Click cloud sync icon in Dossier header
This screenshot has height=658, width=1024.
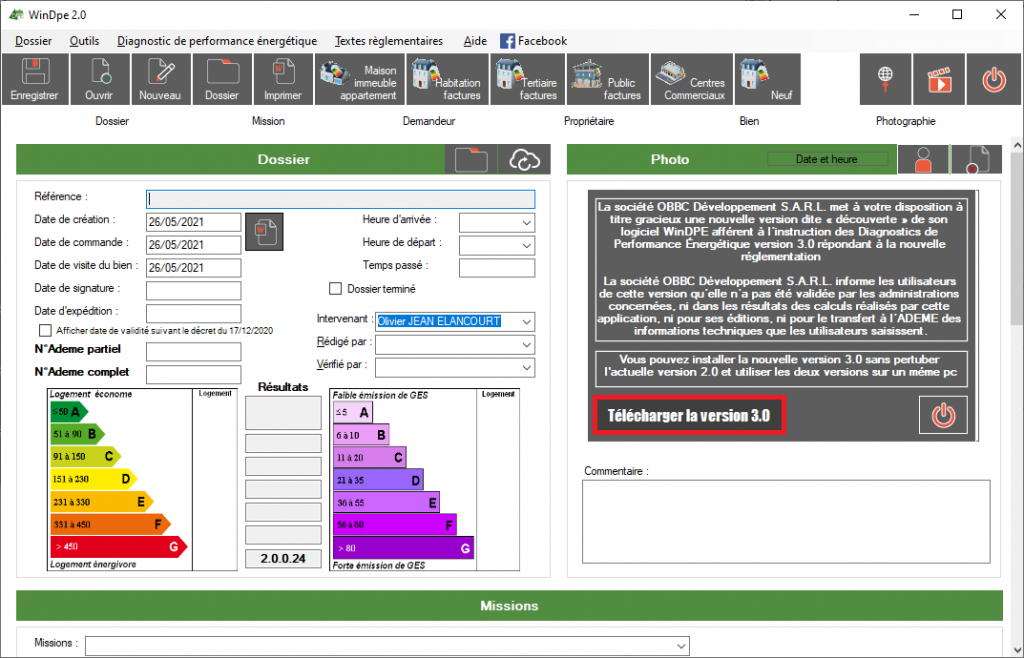524,159
